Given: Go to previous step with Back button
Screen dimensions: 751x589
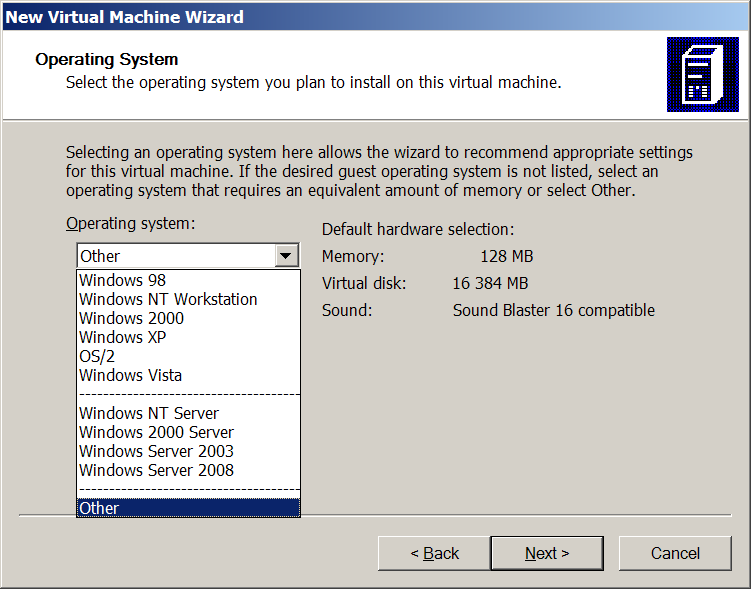Looking at the screenshot, I should tap(435, 553).
